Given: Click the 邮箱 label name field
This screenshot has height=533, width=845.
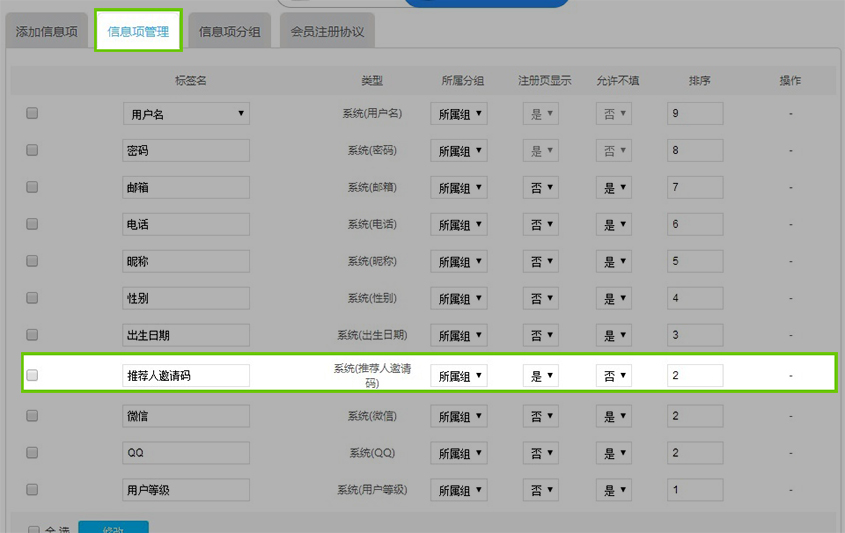Looking at the screenshot, I should click(x=186, y=188).
